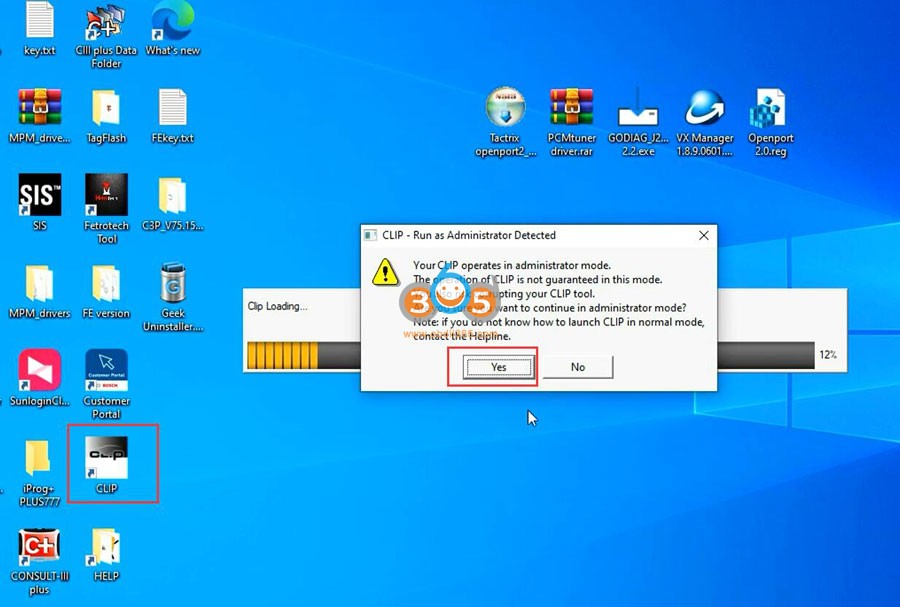This screenshot has height=607, width=900.
Task: Click the yellow warning icon in dialog
Action: coord(385,272)
